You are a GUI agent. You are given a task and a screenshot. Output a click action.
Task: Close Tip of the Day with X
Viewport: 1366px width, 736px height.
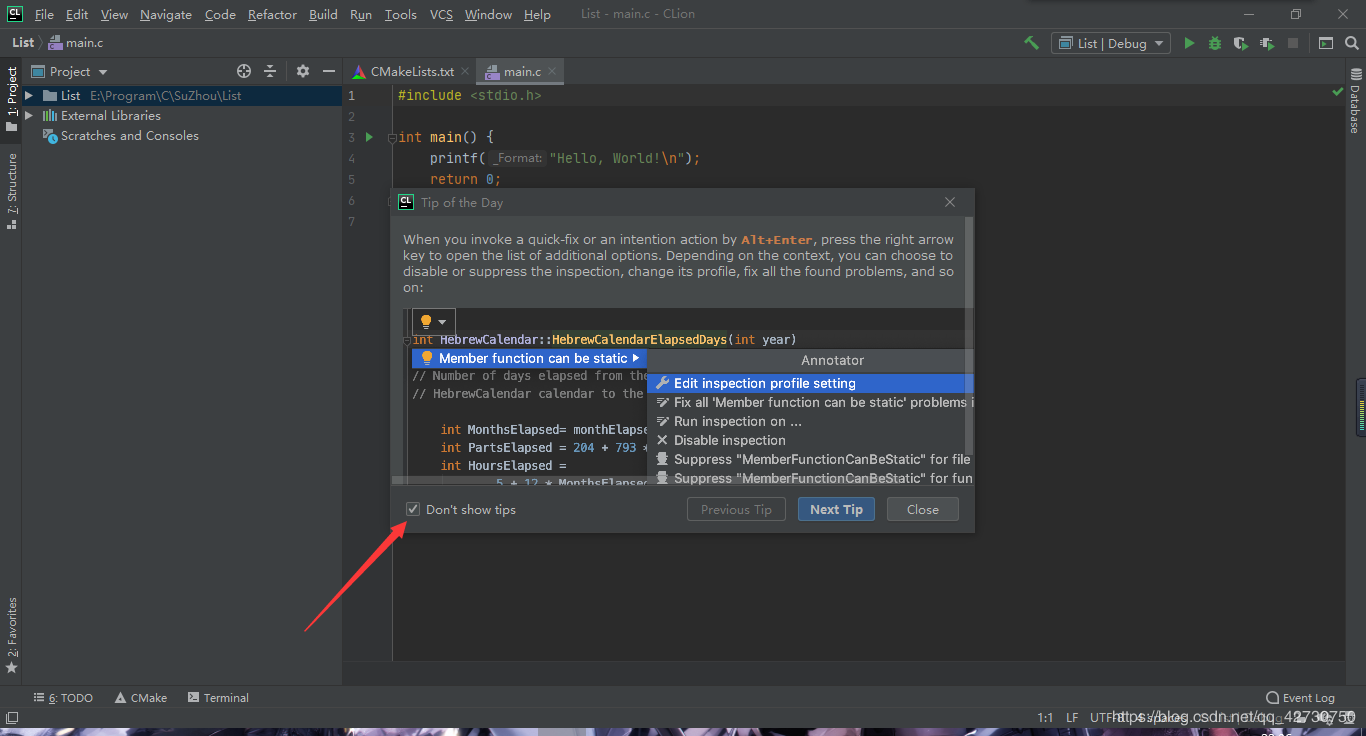pyautogui.click(x=950, y=202)
